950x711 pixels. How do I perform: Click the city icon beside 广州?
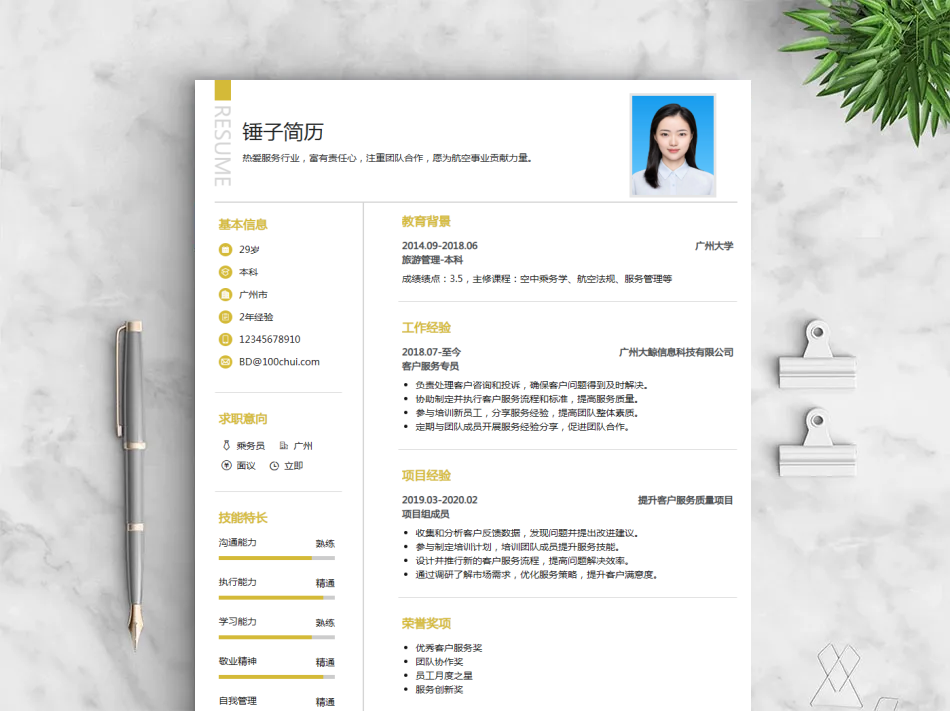point(284,446)
